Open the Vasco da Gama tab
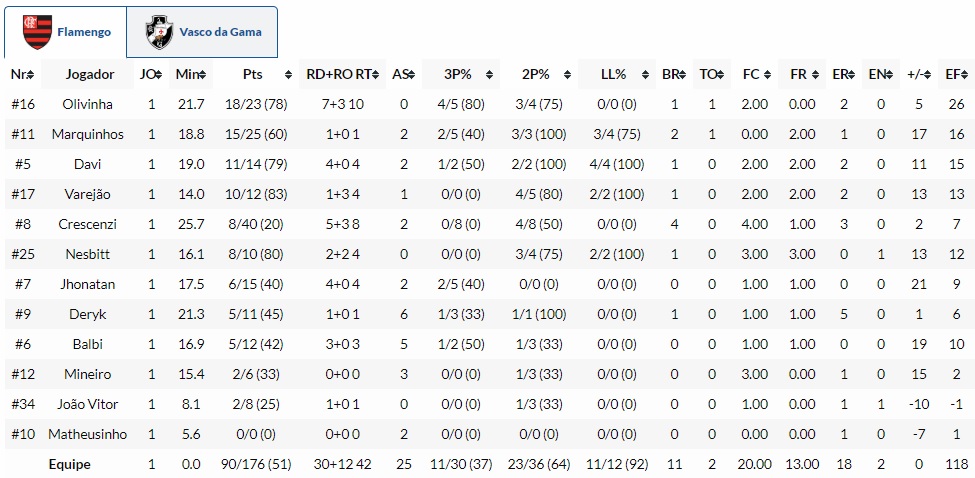The image size is (975, 478). coord(202,32)
